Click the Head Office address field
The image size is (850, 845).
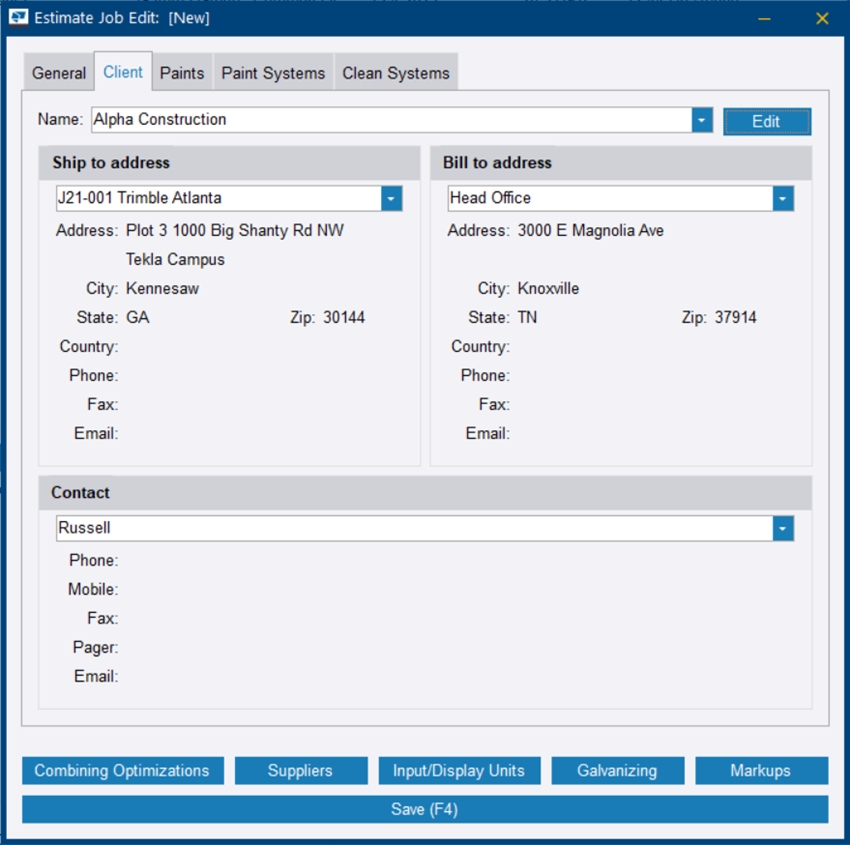608,198
